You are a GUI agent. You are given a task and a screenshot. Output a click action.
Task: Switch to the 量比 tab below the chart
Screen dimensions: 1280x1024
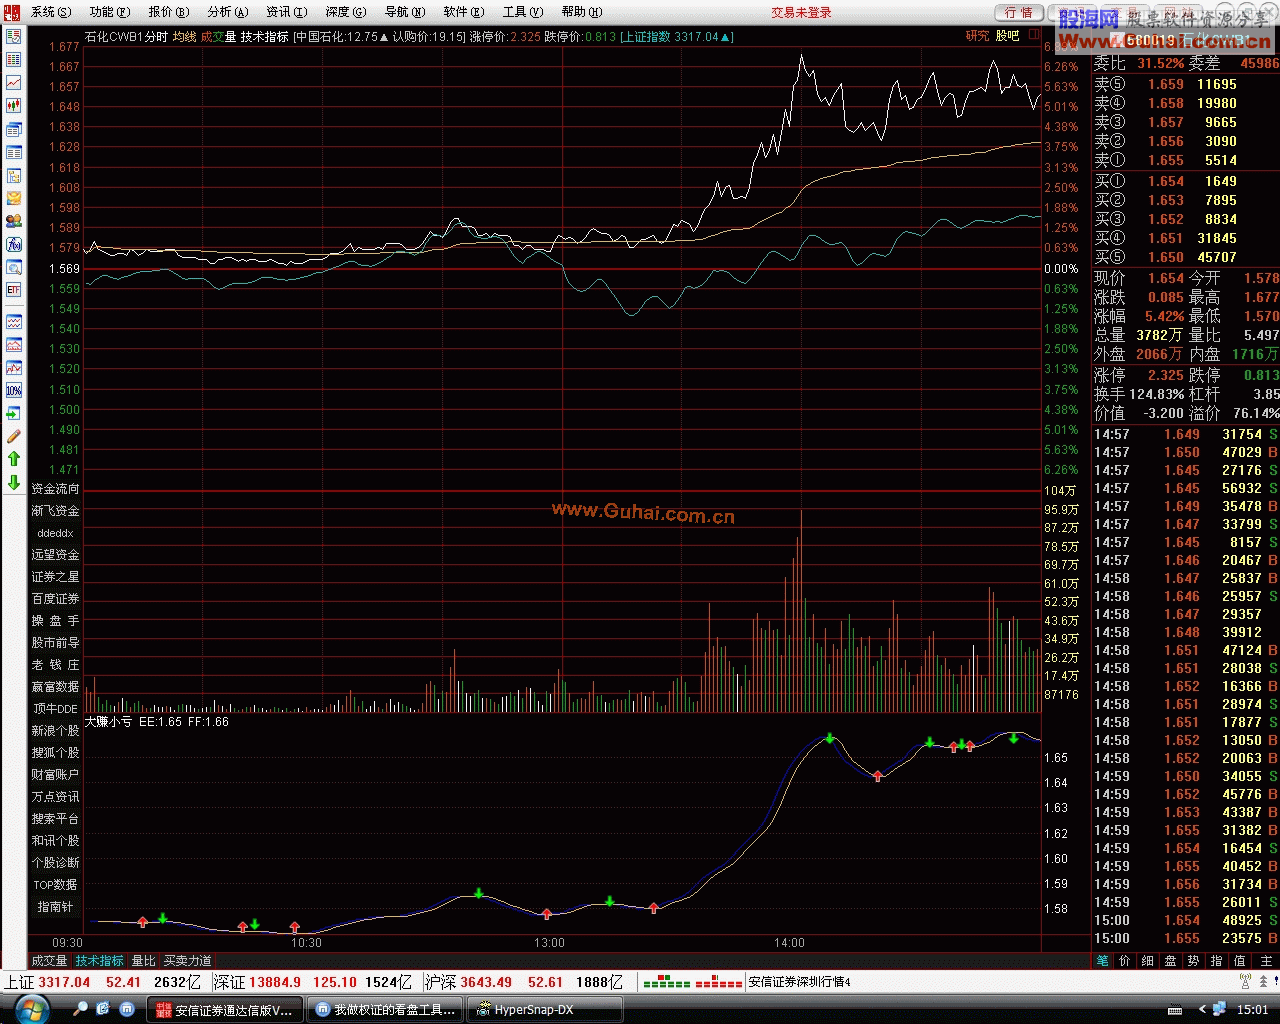point(144,961)
